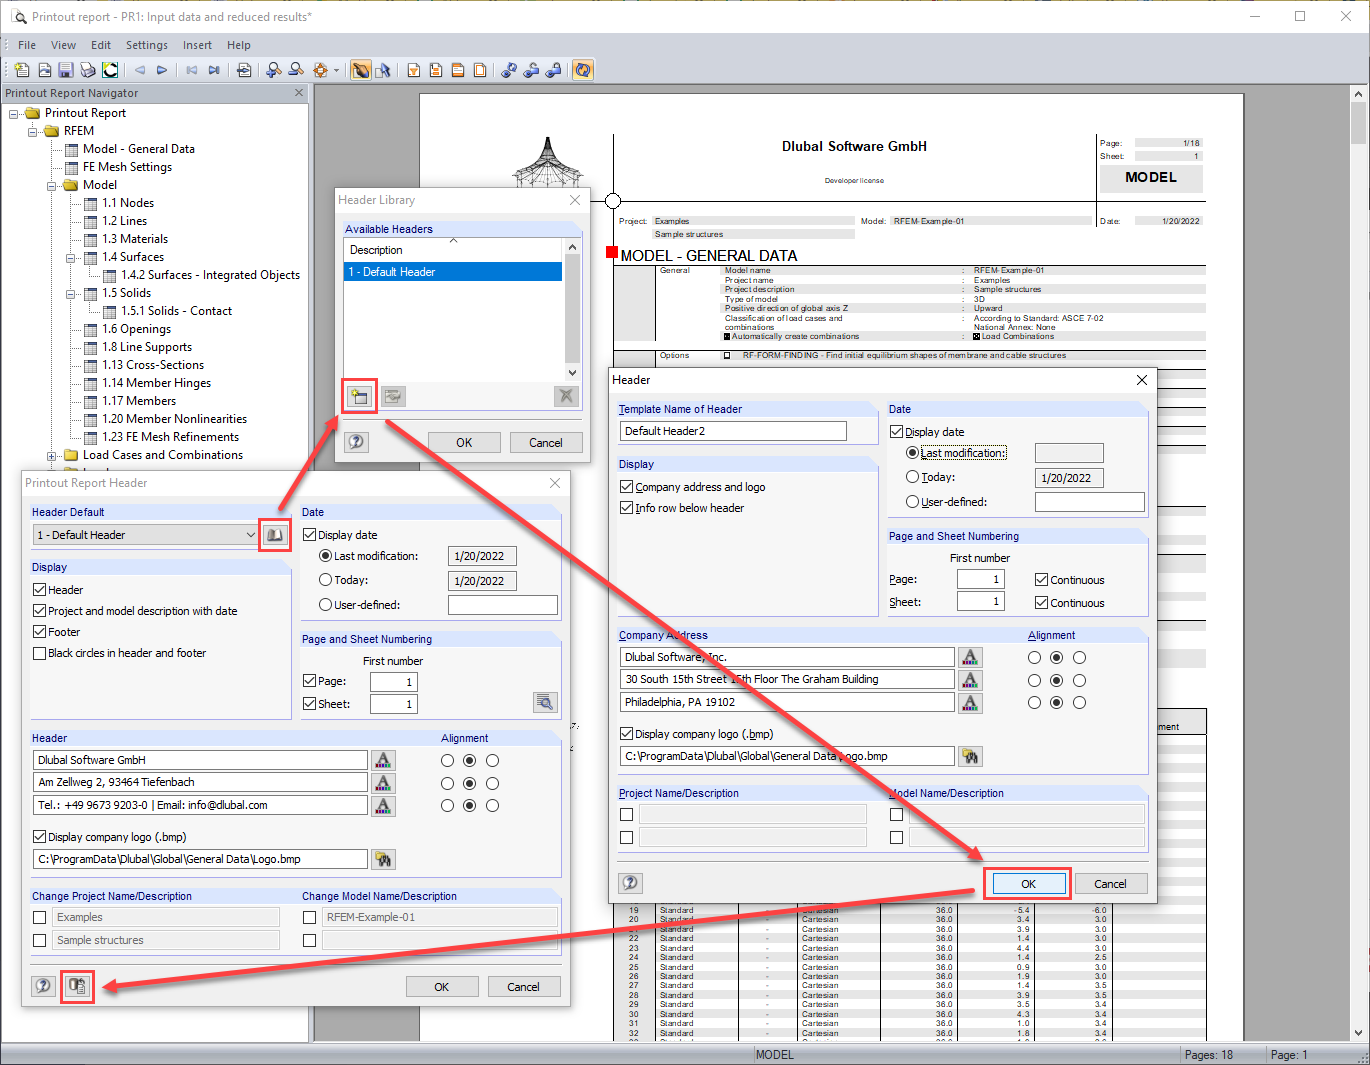Click the save (floppy disk) toolbar icon
1370x1065 pixels.
[66, 70]
